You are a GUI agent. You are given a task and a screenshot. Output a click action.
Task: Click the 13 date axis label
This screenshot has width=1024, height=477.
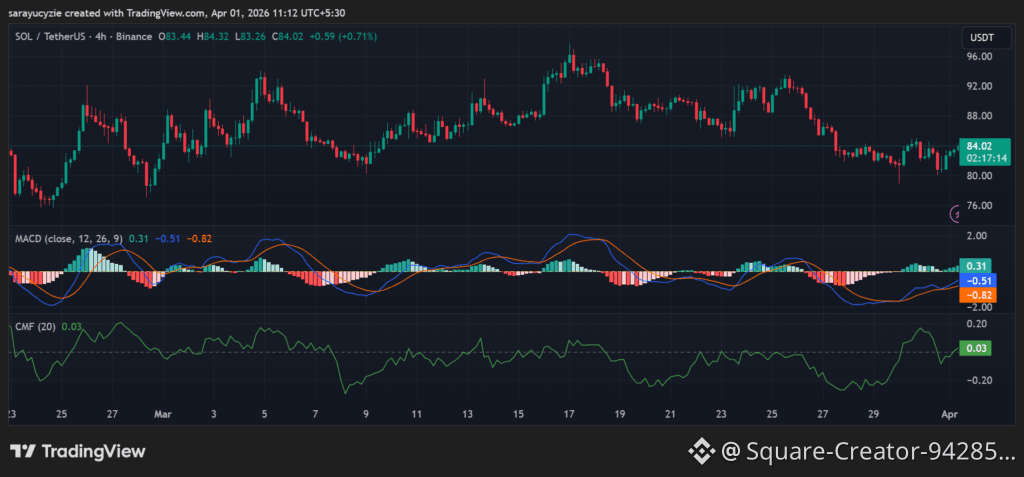(x=468, y=414)
